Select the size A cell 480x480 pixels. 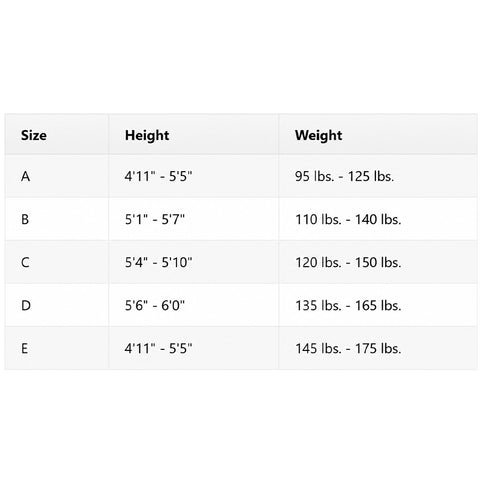(57, 176)
